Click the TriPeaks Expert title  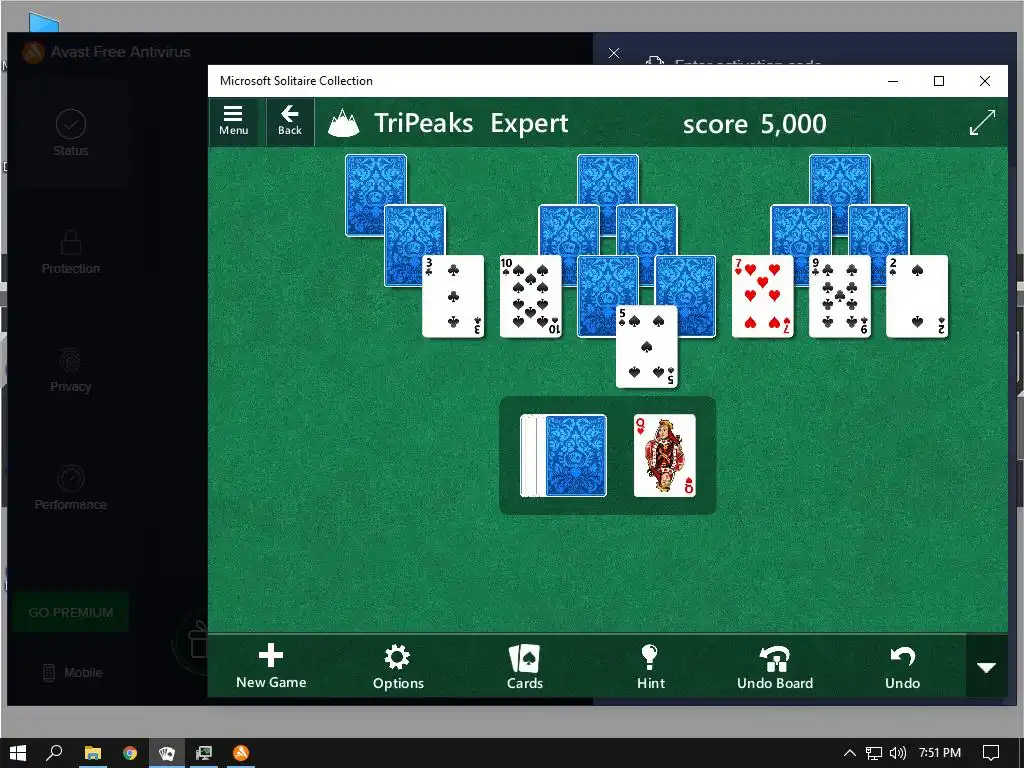coord(471,123)
